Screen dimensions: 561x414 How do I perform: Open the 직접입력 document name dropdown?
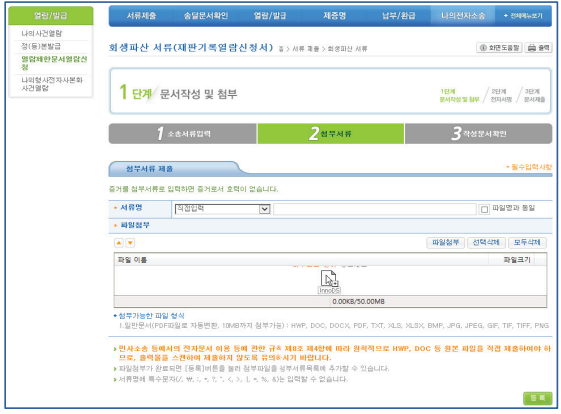pyautogui.click(x=222, y=209)
